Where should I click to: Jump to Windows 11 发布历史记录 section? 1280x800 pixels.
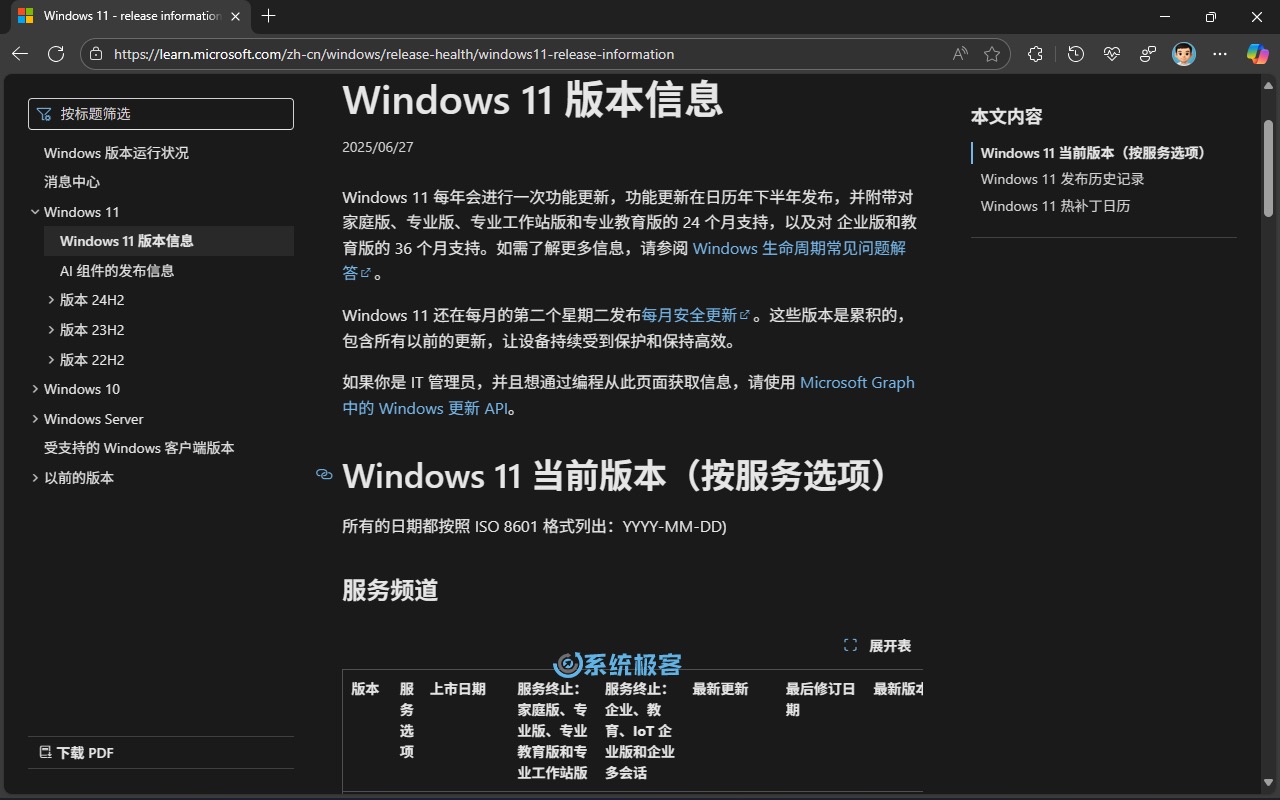[x=1062, y=179]
